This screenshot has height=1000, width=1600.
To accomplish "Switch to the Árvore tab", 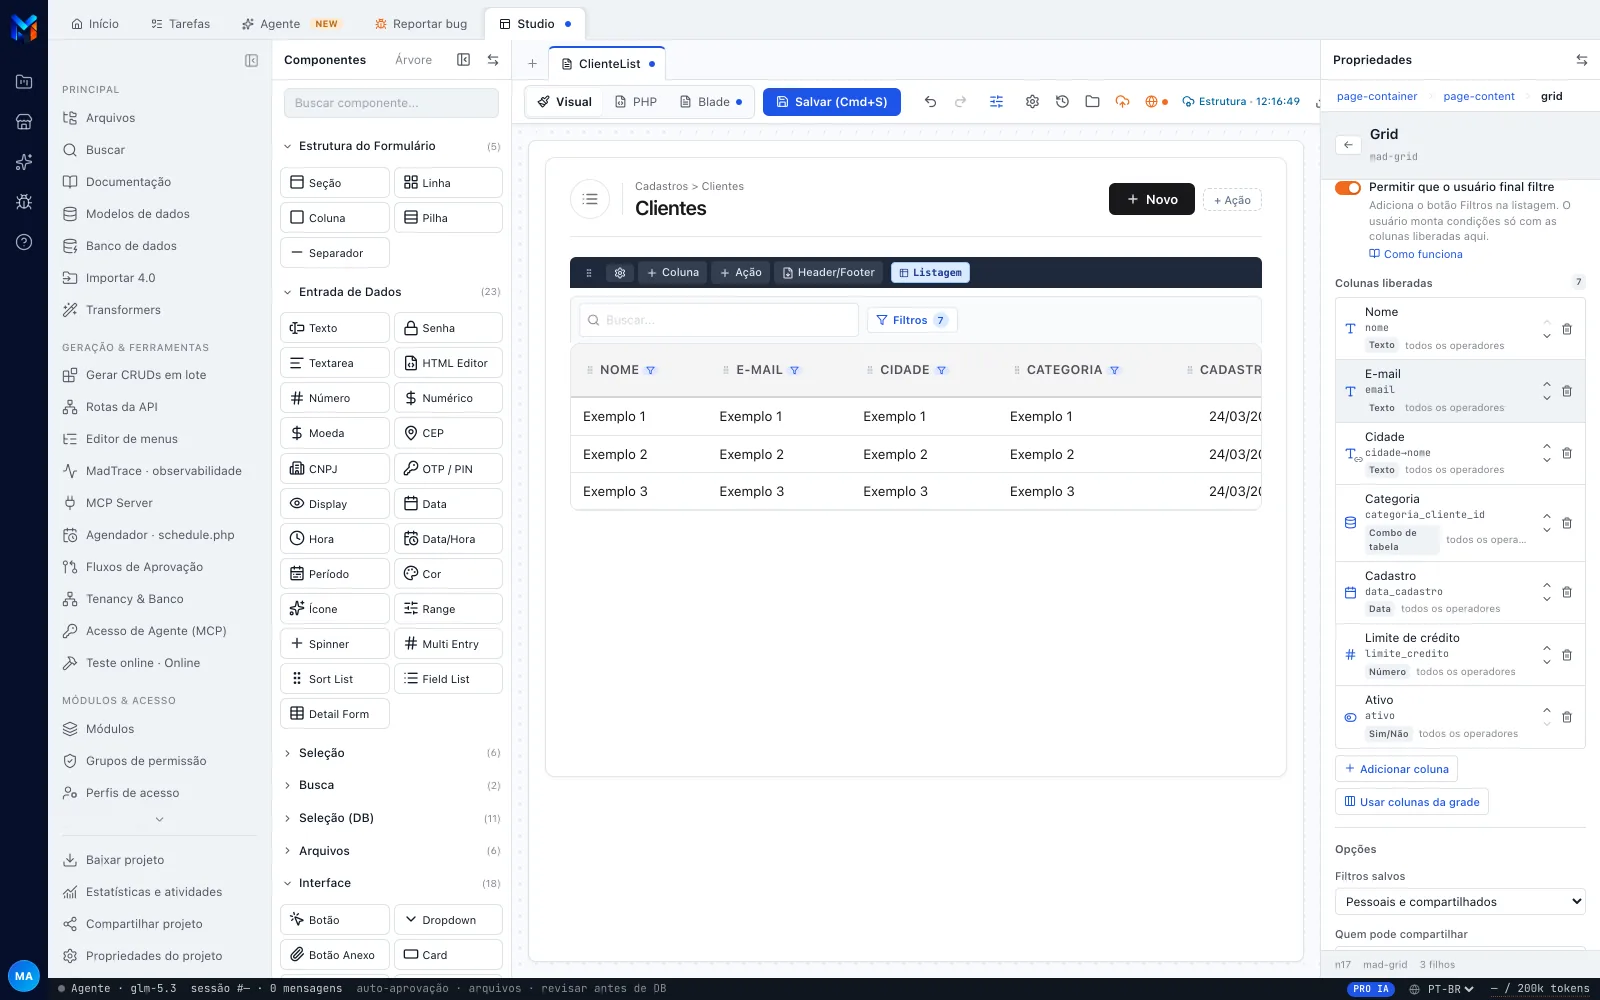I will point(413,60).
